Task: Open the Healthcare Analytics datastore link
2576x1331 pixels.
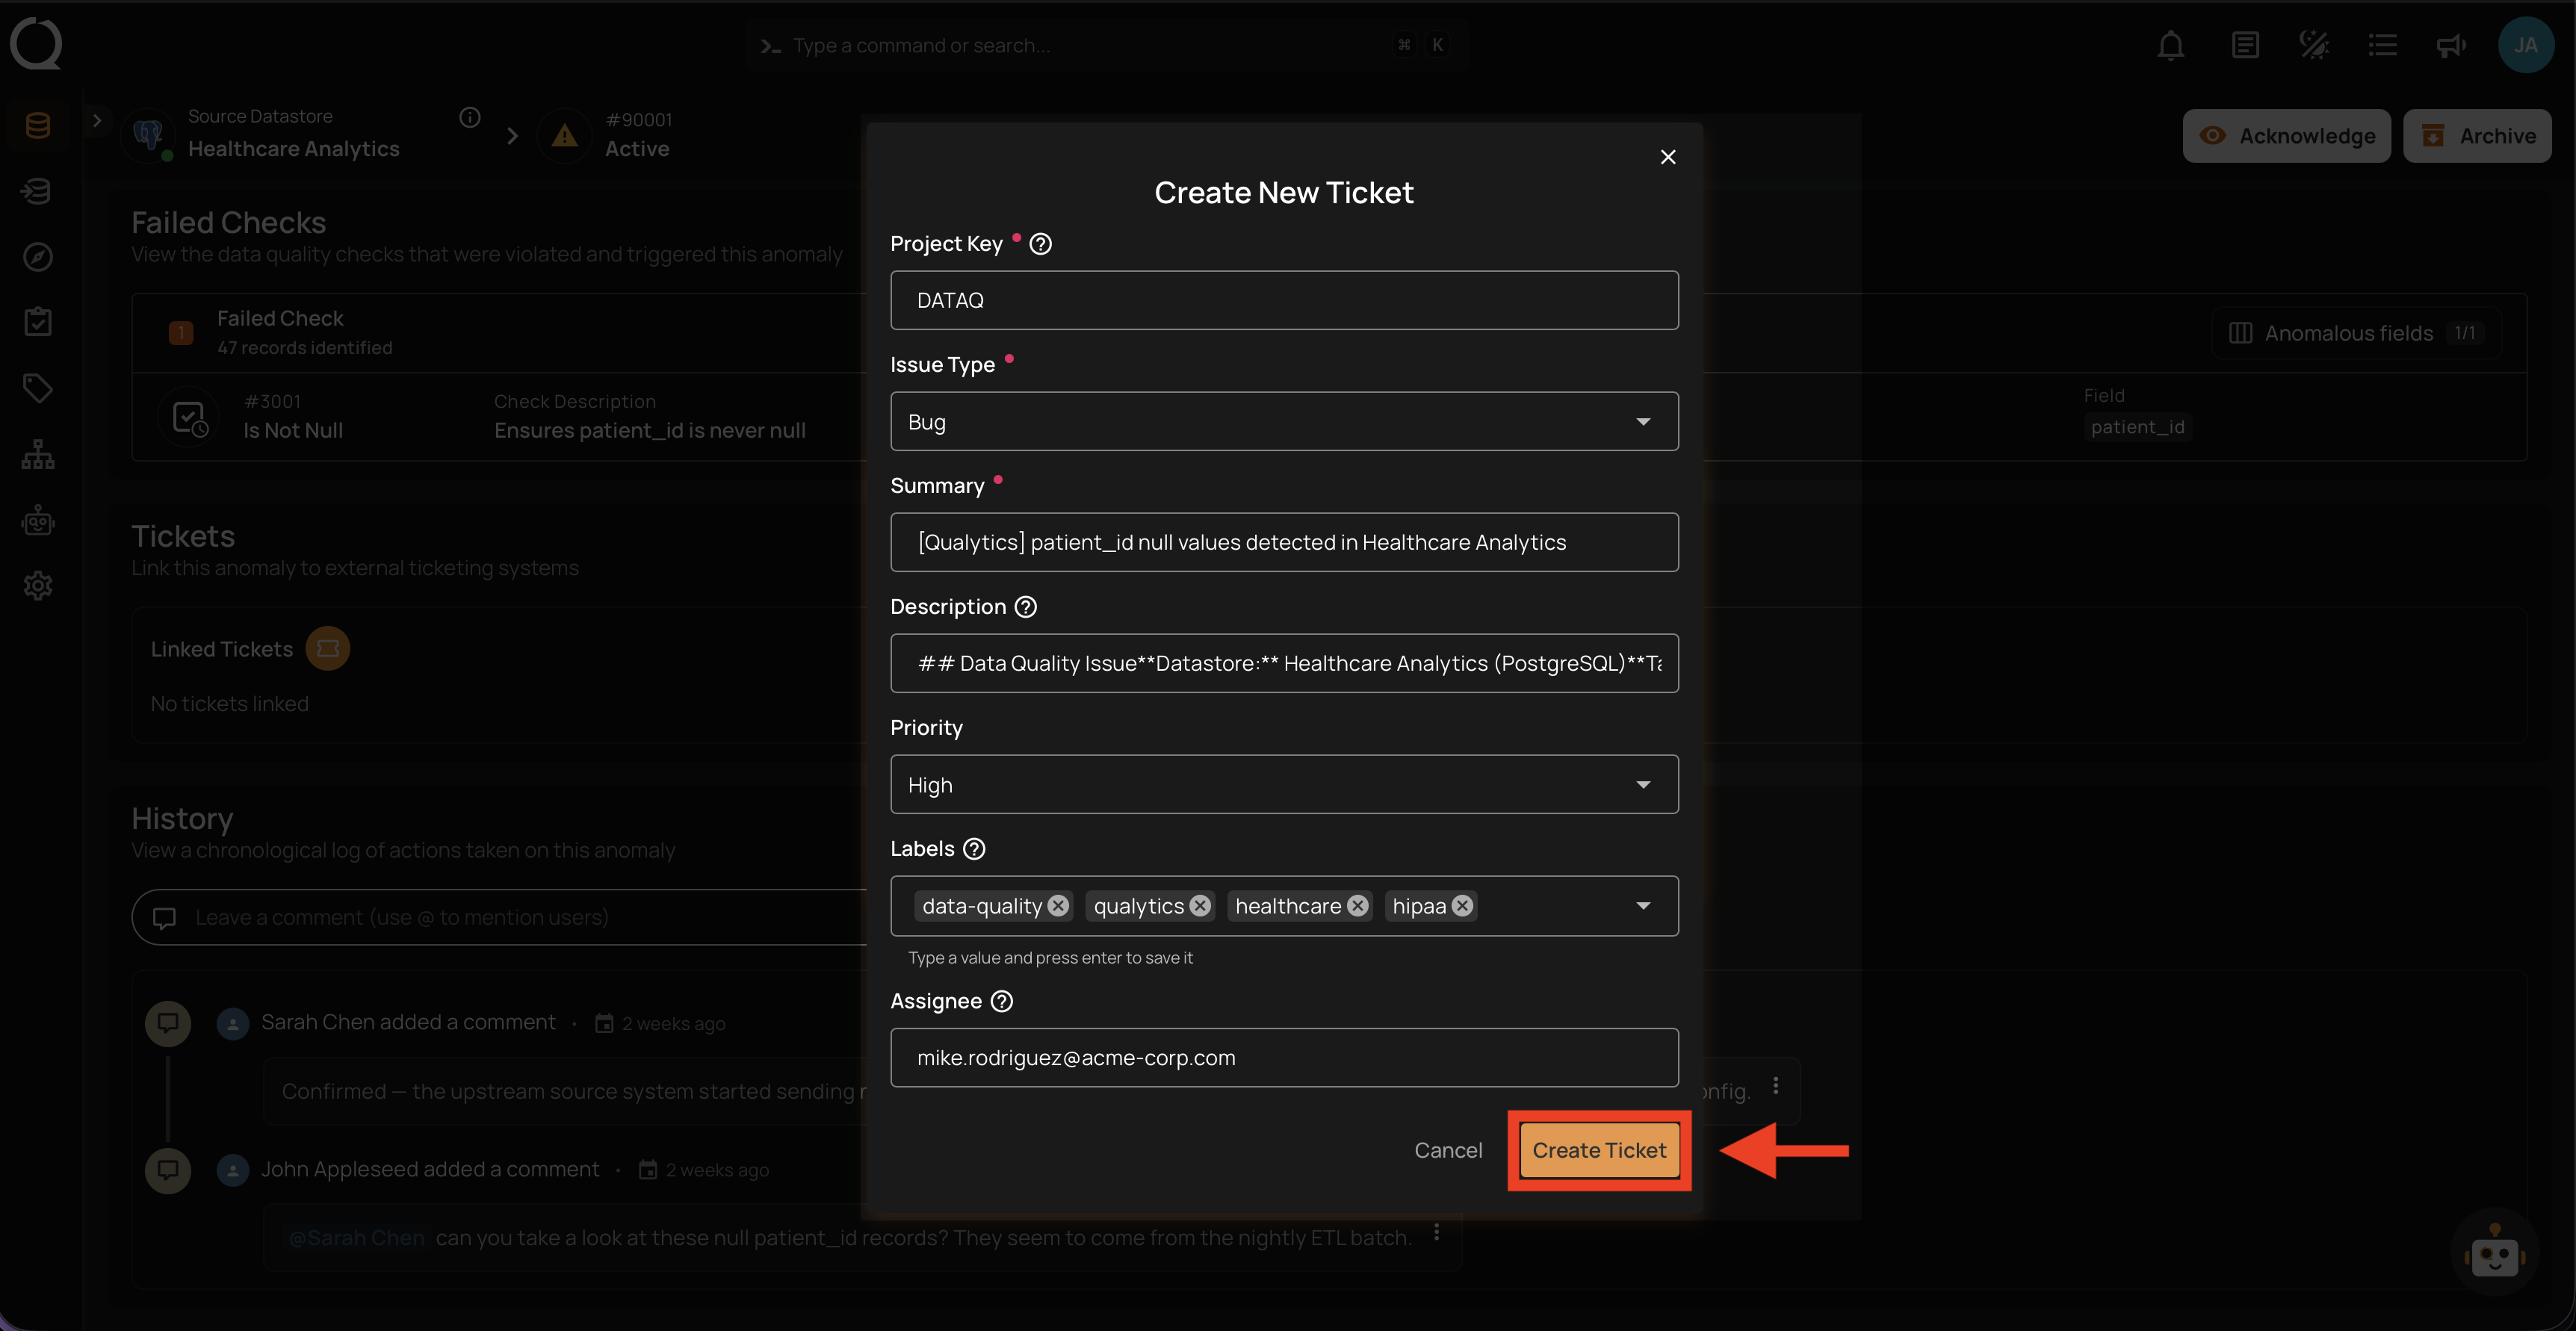Action: (293, 149)
